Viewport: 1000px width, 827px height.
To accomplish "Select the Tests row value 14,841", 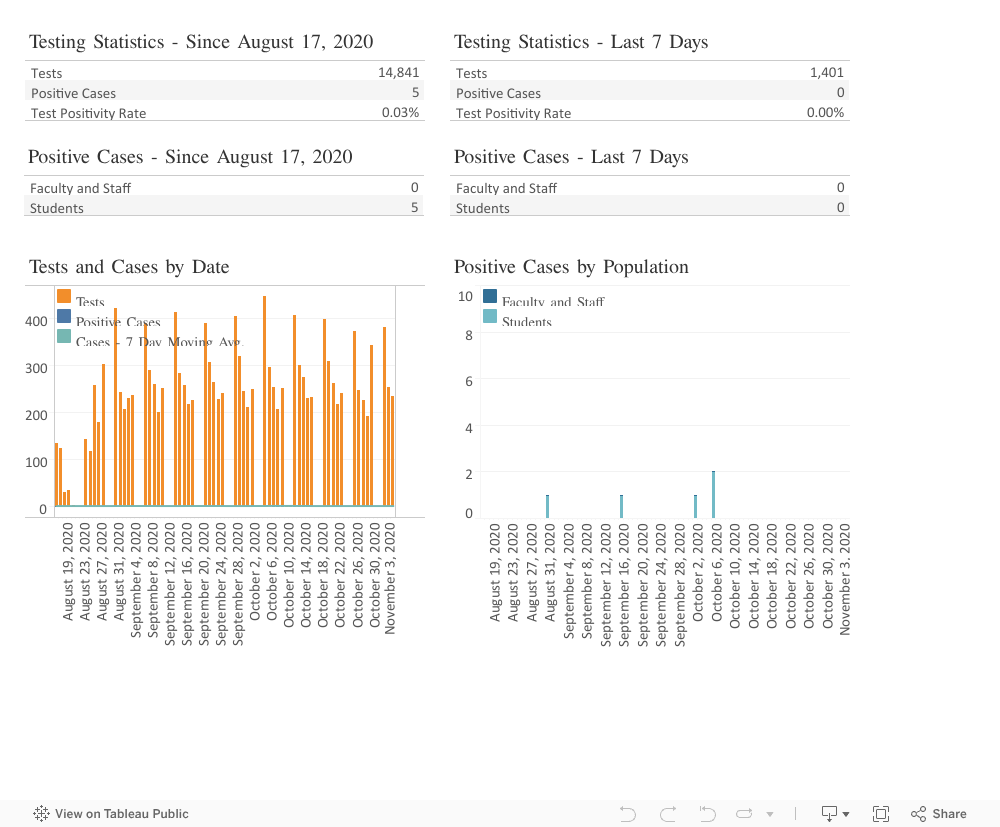I will (398, 73).
